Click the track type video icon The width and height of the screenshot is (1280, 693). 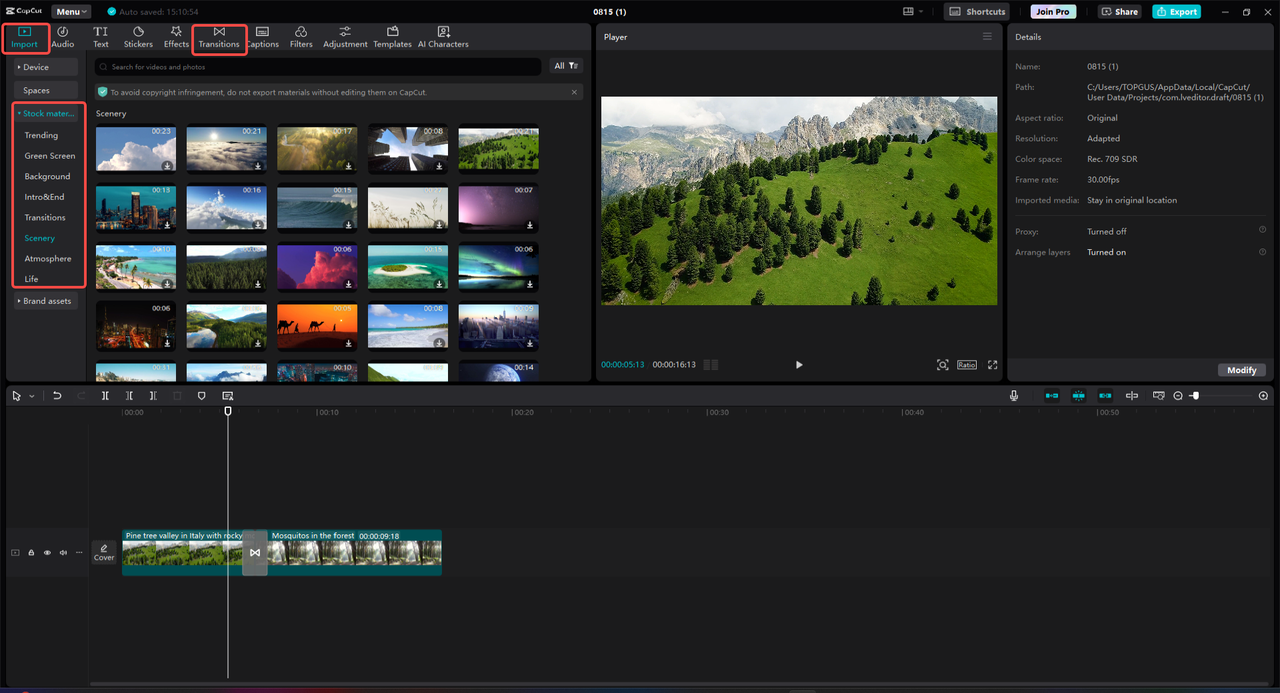pos(15,553)
